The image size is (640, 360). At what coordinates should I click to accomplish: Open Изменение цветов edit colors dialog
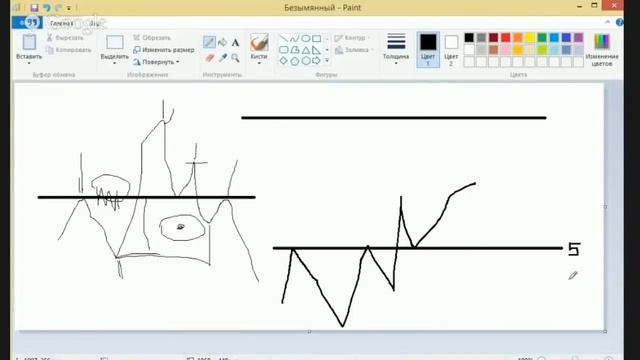coord(602,50)
